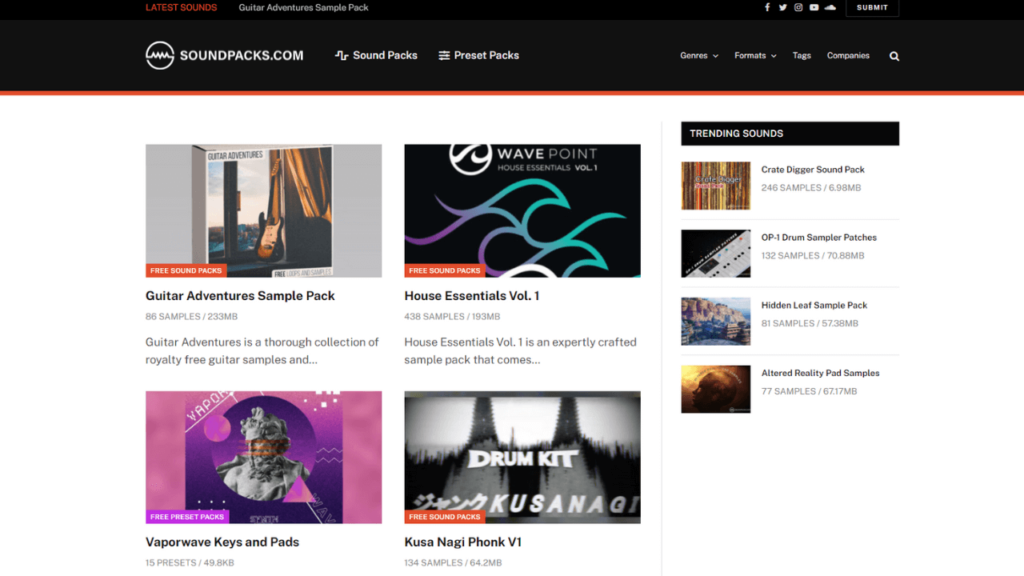
Task: Open the Kusa Nagi Drum Kit cover image
Action: [522, 457]
